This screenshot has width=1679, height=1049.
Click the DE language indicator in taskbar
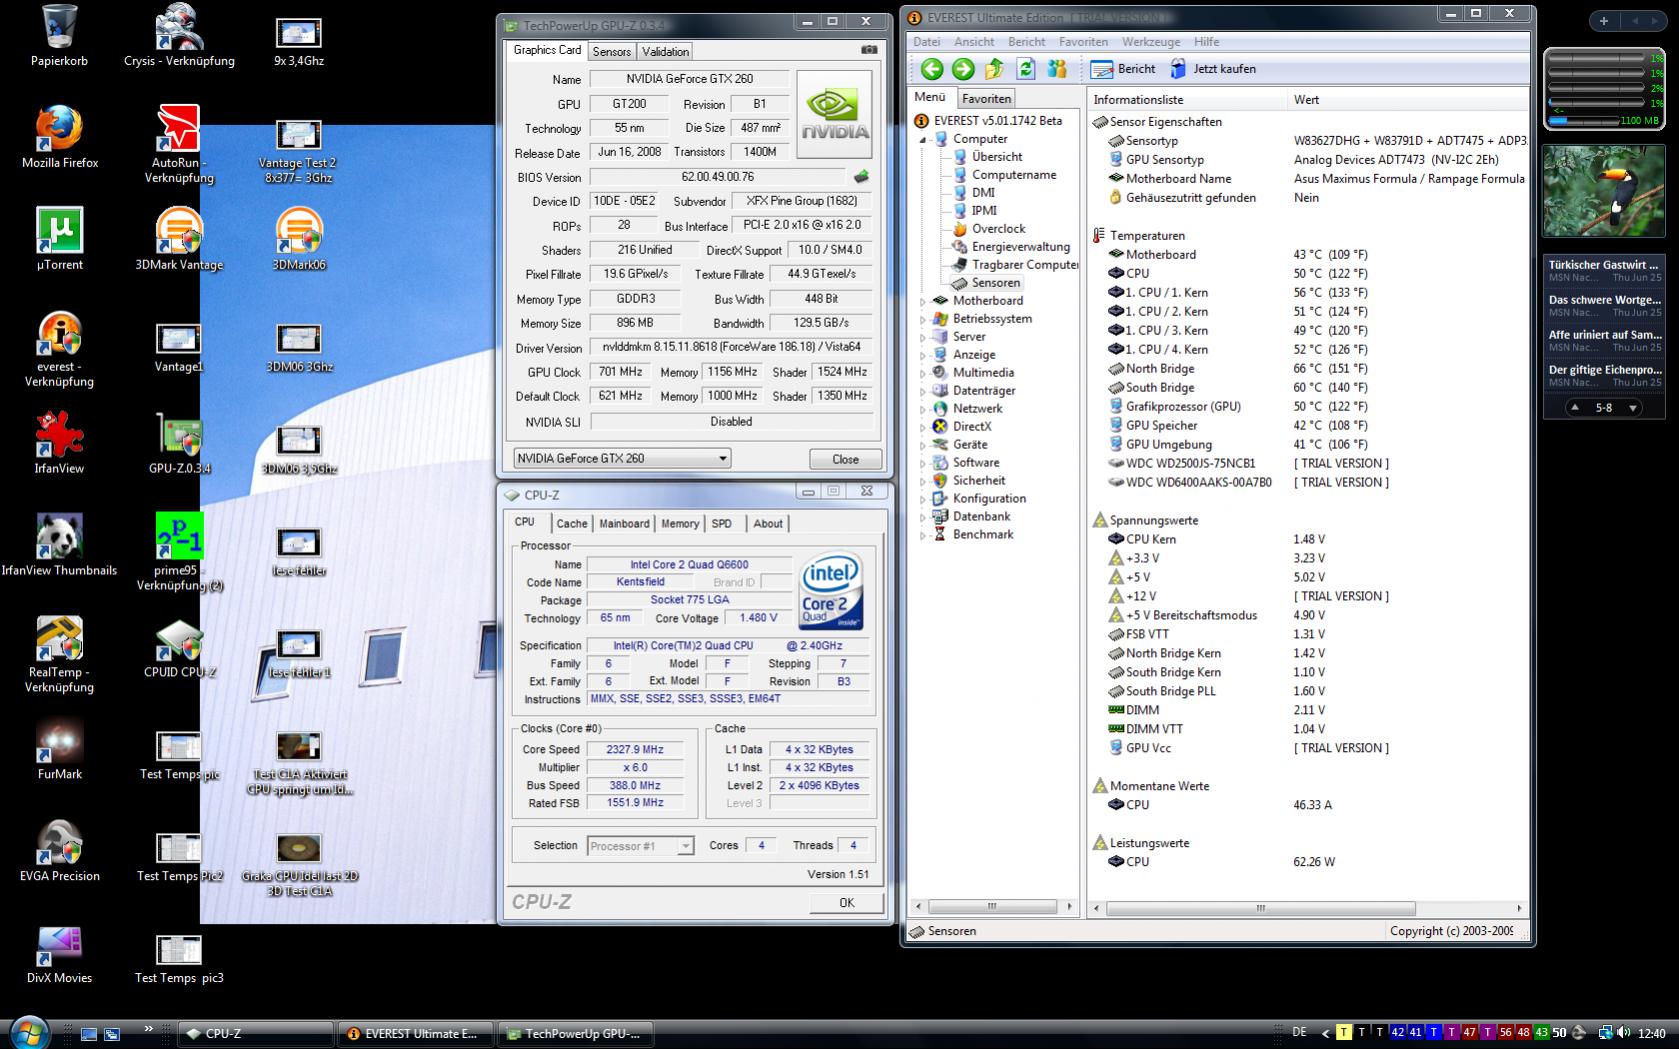click(1299, 1032)
